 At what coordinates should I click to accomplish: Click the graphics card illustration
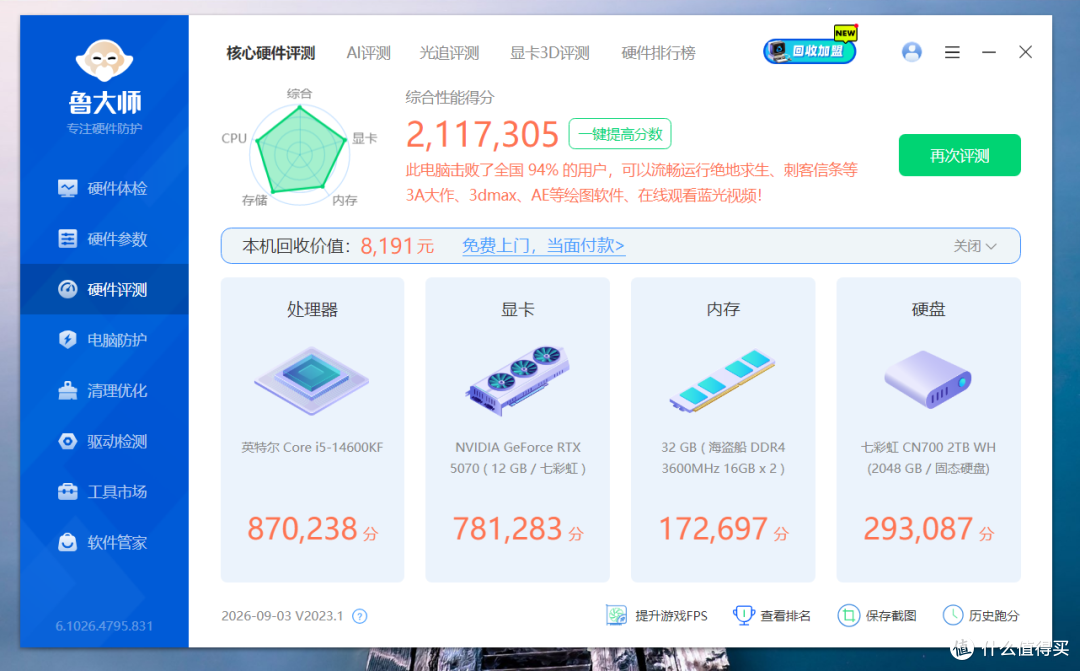coord(518,380)
